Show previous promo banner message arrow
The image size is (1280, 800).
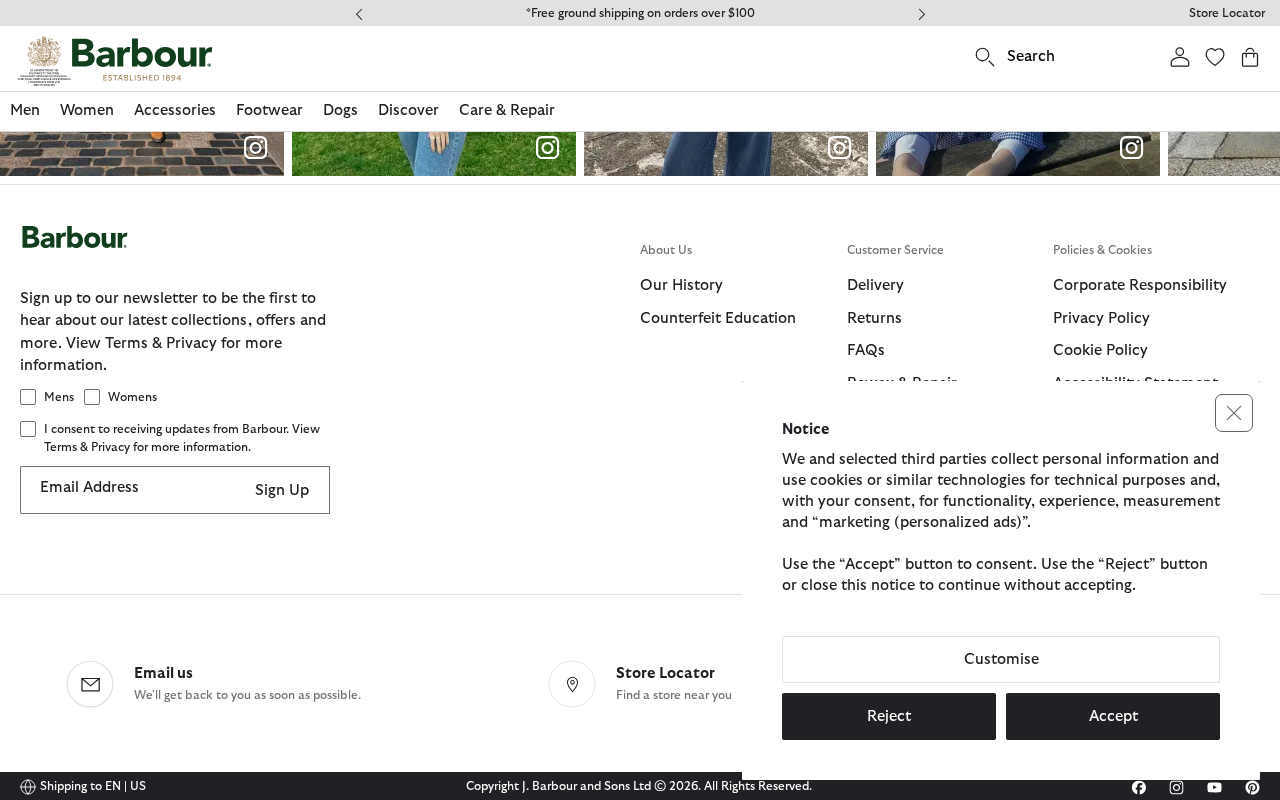[x=359, y=14]
